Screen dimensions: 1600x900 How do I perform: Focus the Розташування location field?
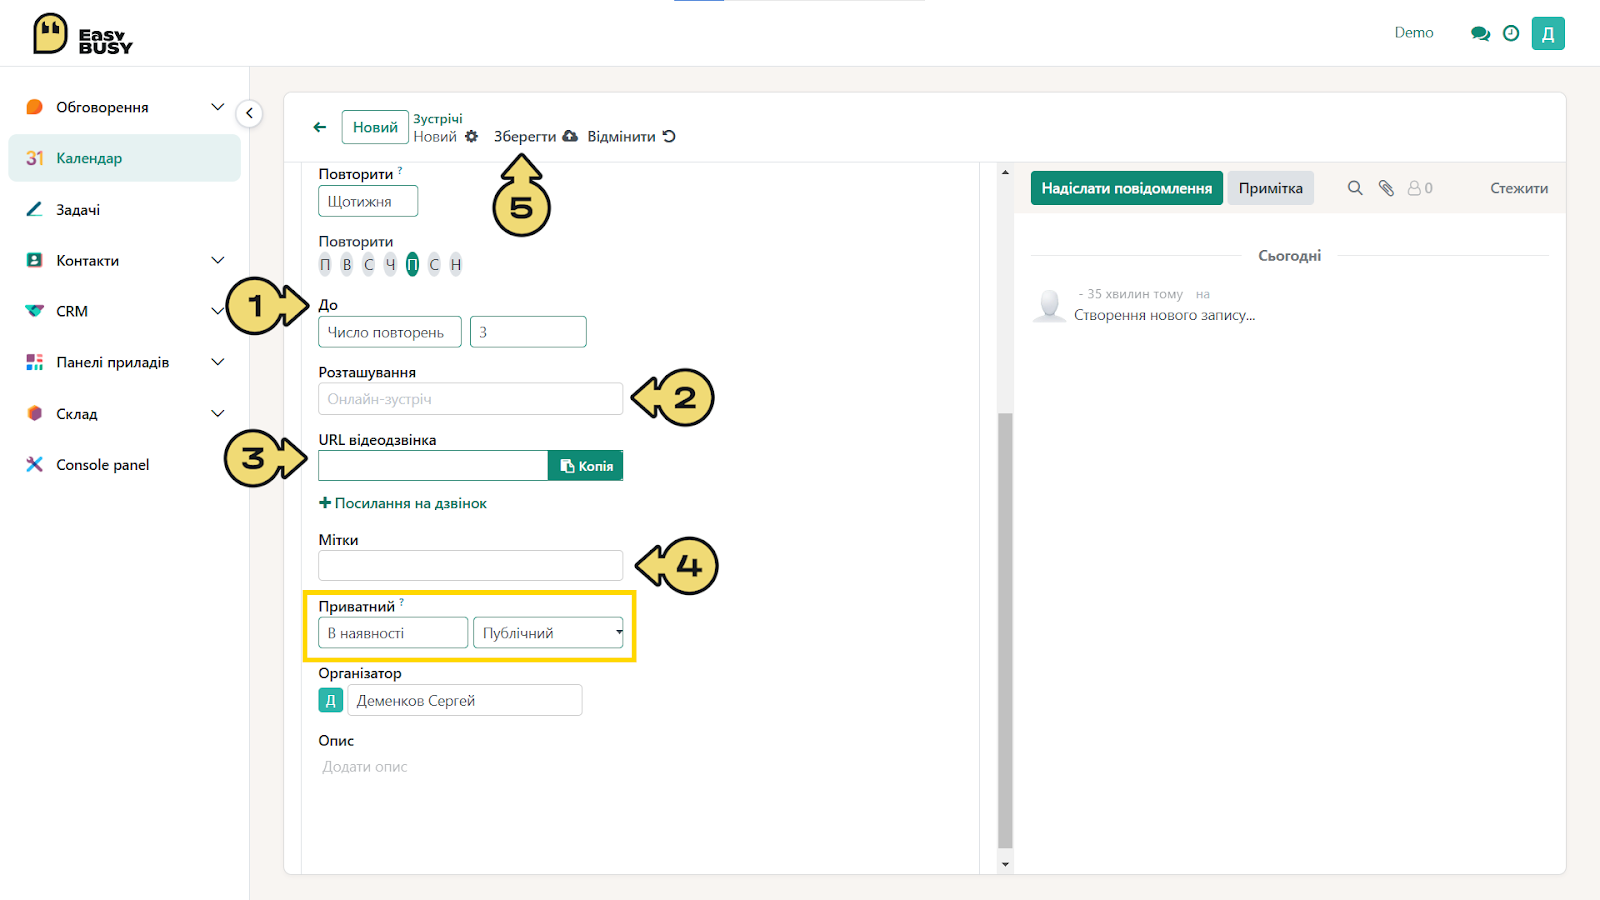click(x=470, y=399)
